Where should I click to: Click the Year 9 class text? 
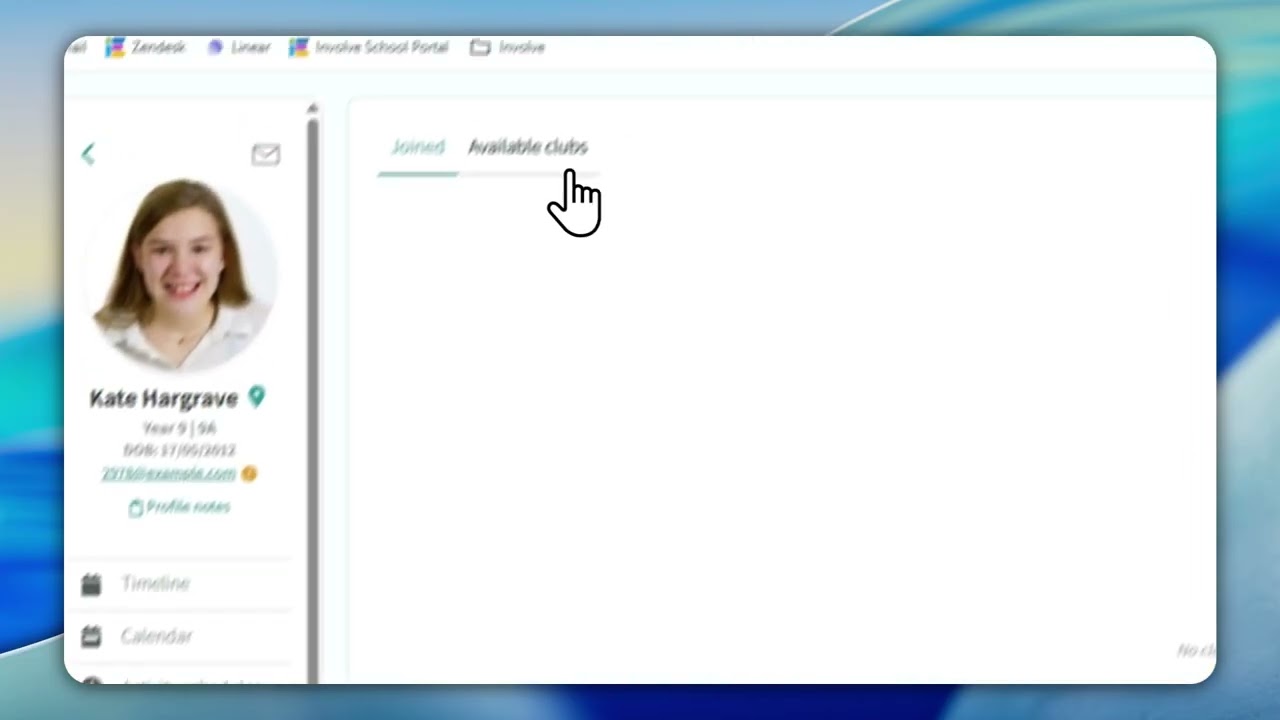tap(180, 428)
